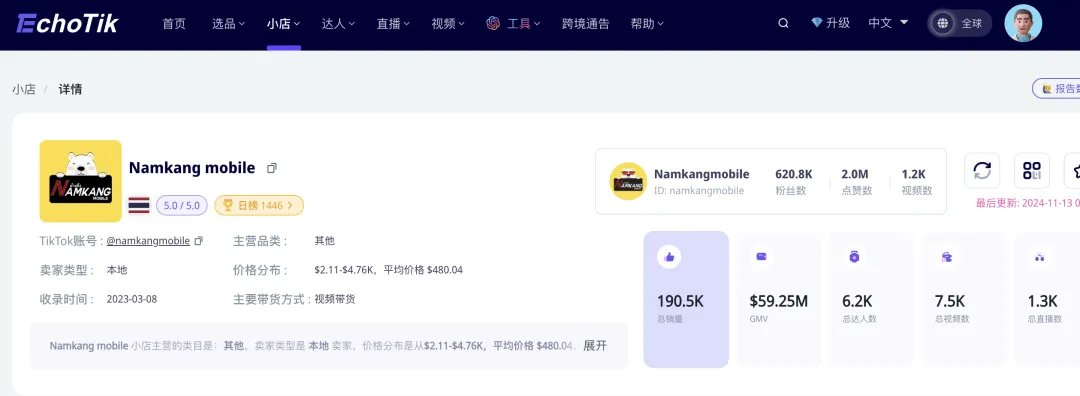Toggle the 全球 region selector
Viewport: 1080px width, 396px height.
pyautogui.click(x=959, y=23)
